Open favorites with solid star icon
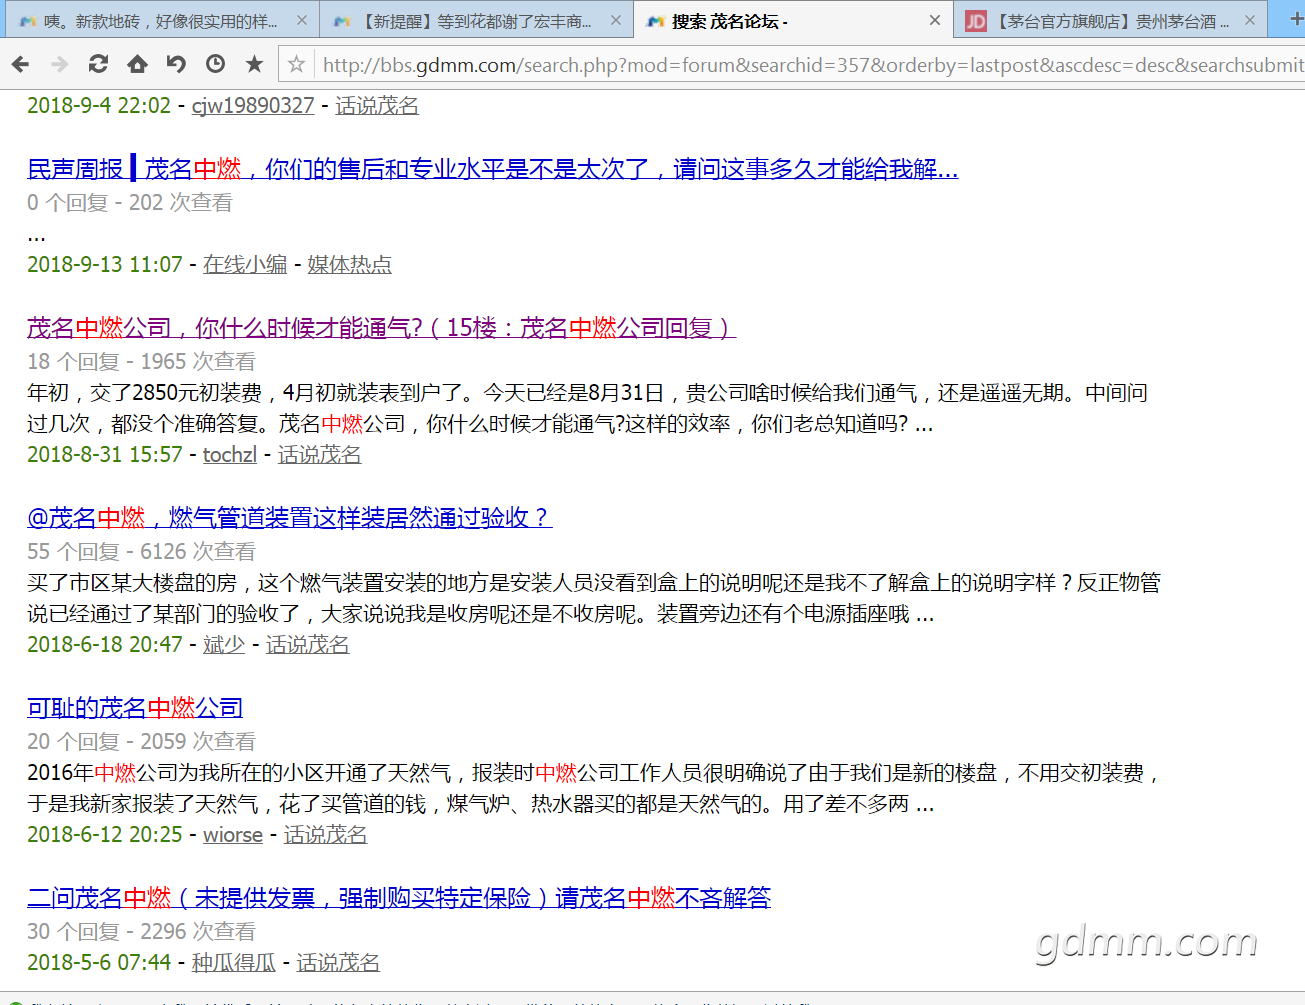This screenshot has height=1005, width=1305. pos(254,64)
